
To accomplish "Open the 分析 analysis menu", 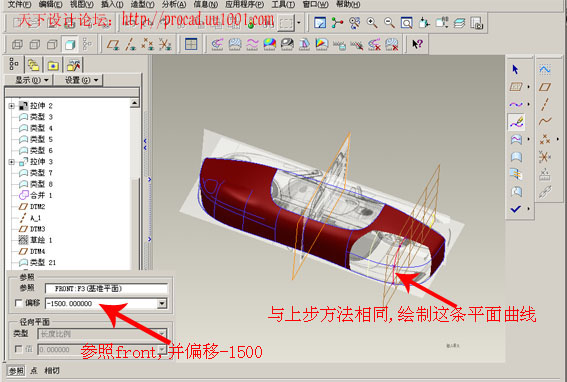I will click(x=174, y=4).
